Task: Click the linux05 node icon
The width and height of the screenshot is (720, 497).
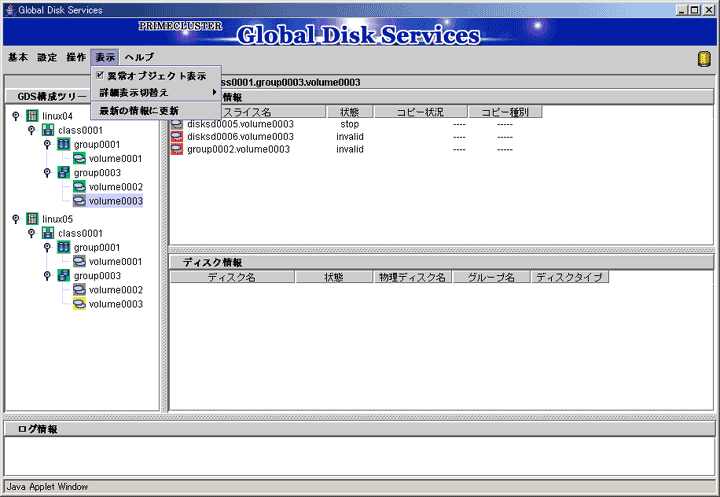Action: (32, 219)
